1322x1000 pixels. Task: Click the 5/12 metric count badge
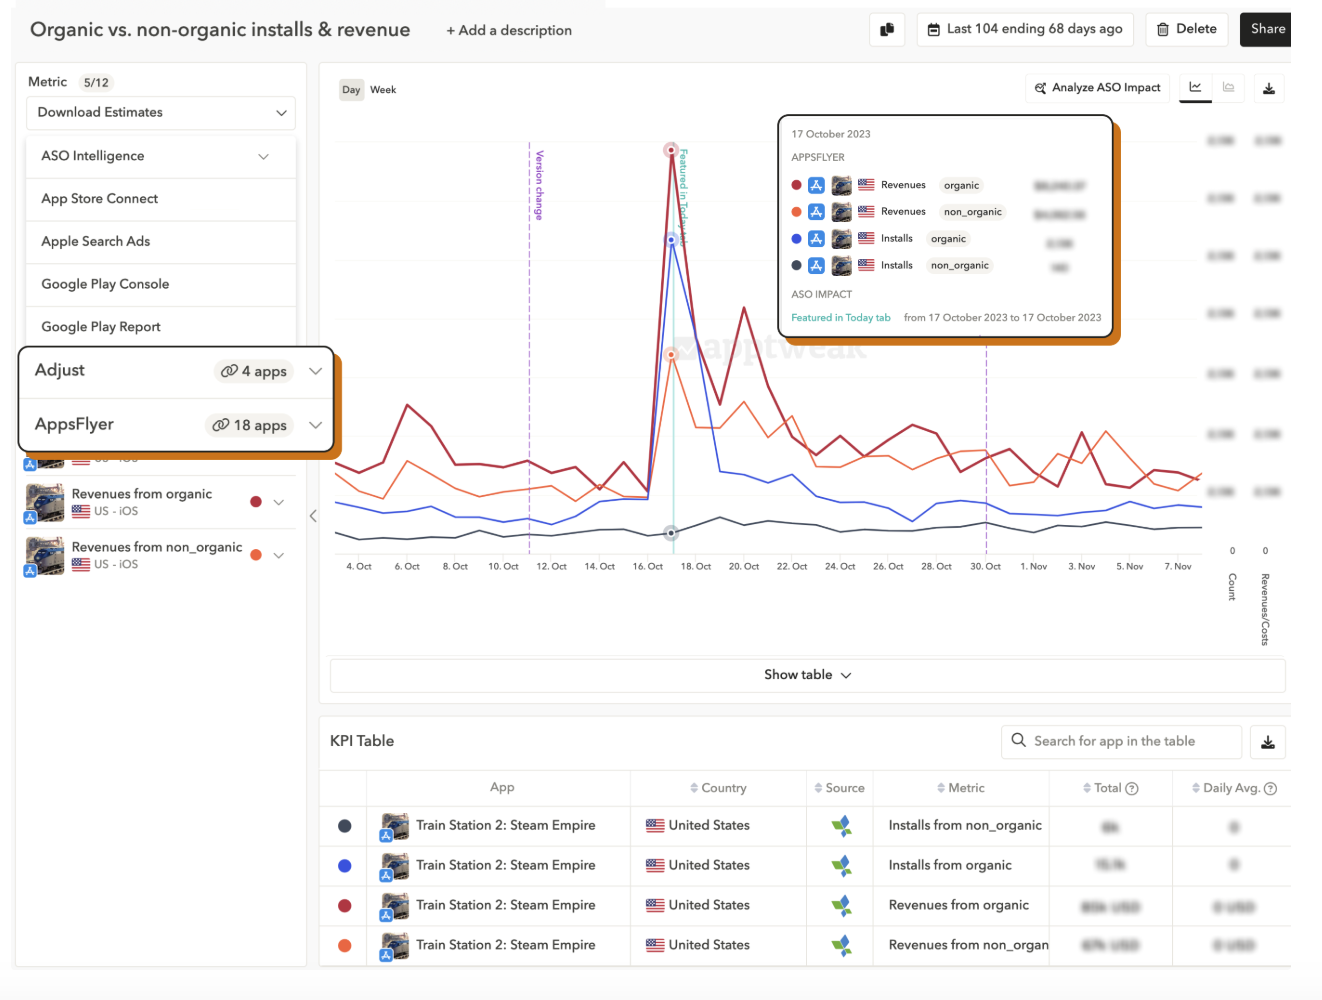pos(97,83)
